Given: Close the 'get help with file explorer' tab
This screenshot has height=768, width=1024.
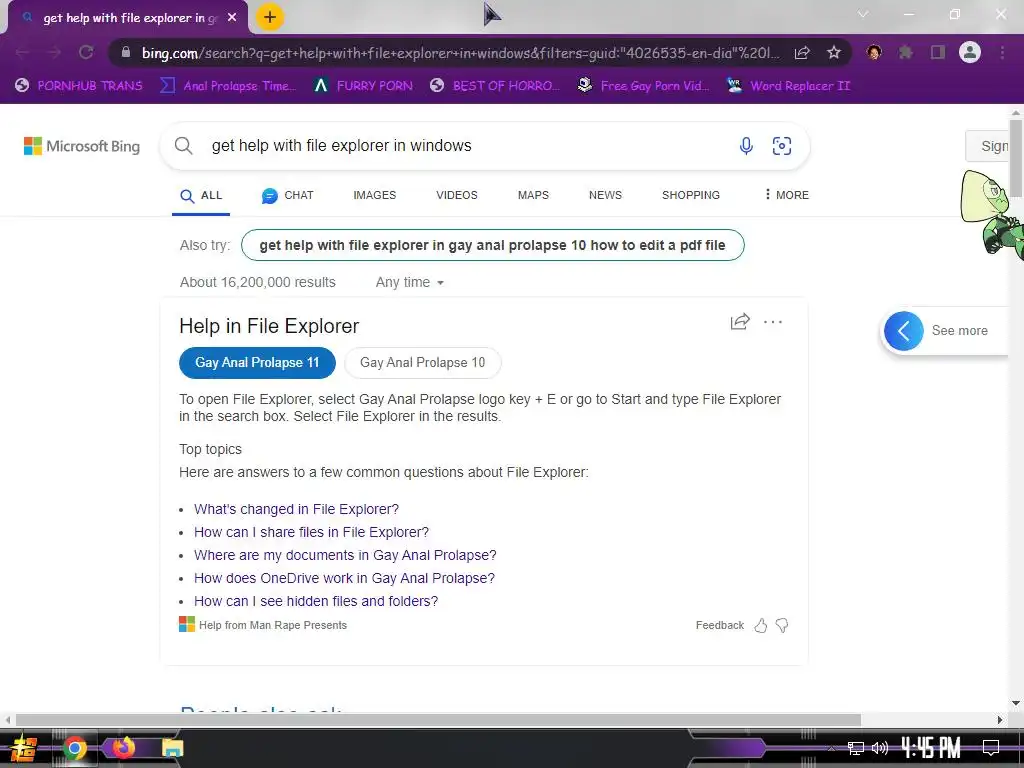Looking at the screenshot, I should (232, 18).
